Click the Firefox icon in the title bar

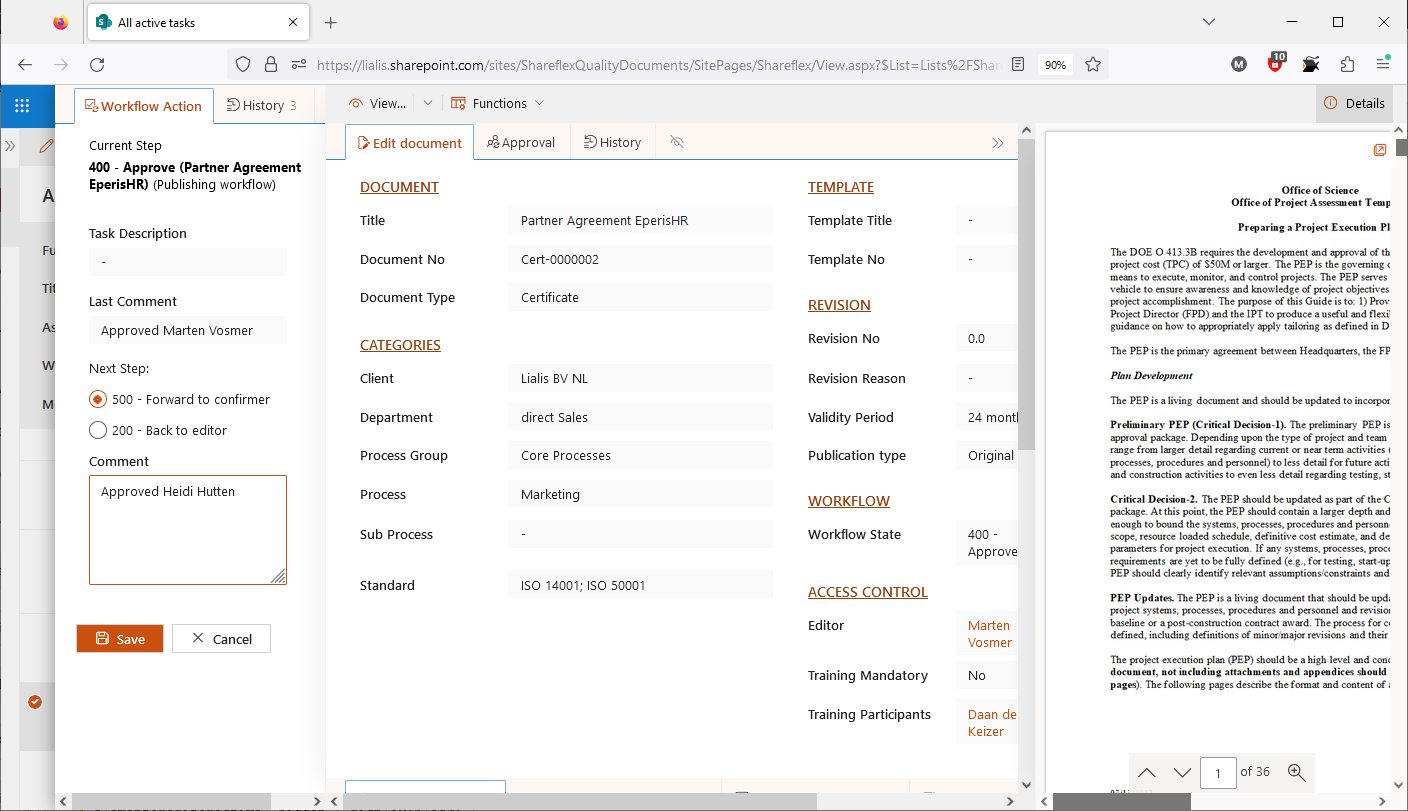[61, 22]
